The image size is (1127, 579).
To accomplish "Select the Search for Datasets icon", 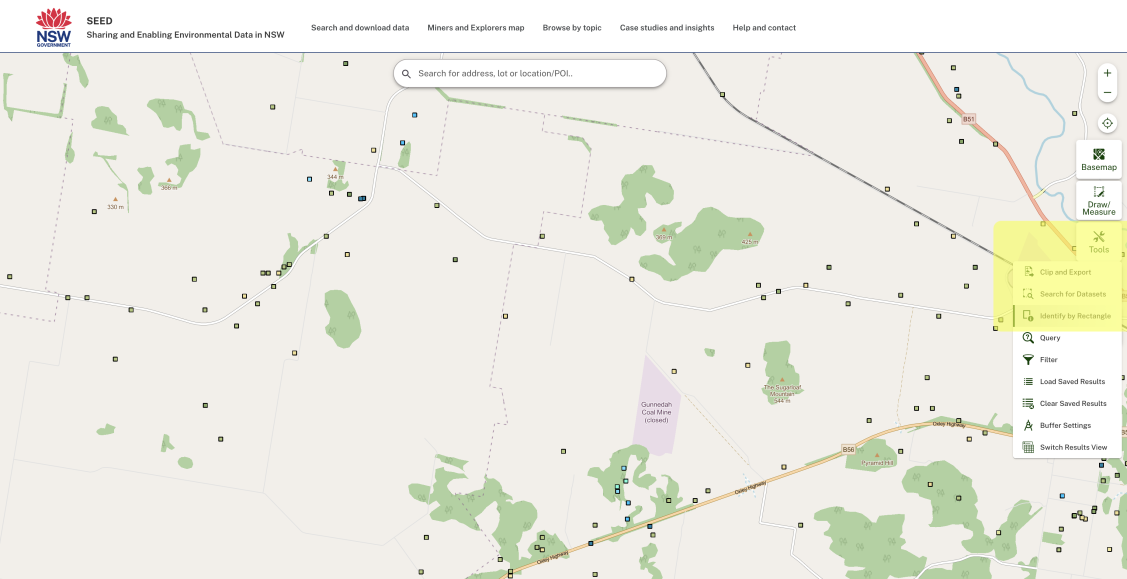I will click(1028, 294).
